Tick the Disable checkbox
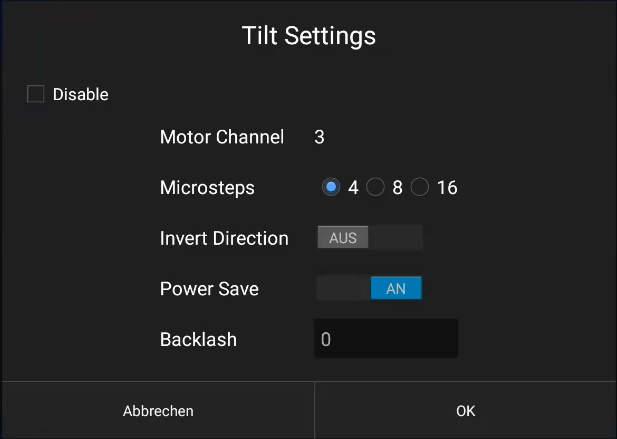 (x=35, y=94)
